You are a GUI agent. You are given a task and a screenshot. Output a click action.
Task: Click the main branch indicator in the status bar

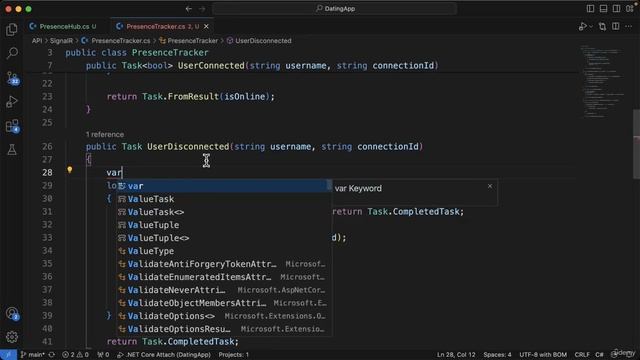pos(33,355)
